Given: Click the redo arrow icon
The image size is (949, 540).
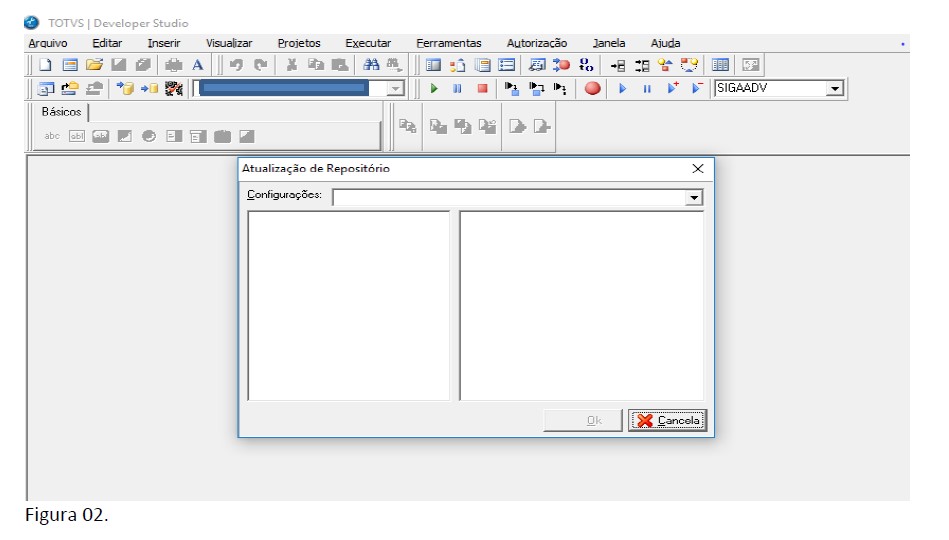Looking at the screenshot, I should click(x=261, y=65).
